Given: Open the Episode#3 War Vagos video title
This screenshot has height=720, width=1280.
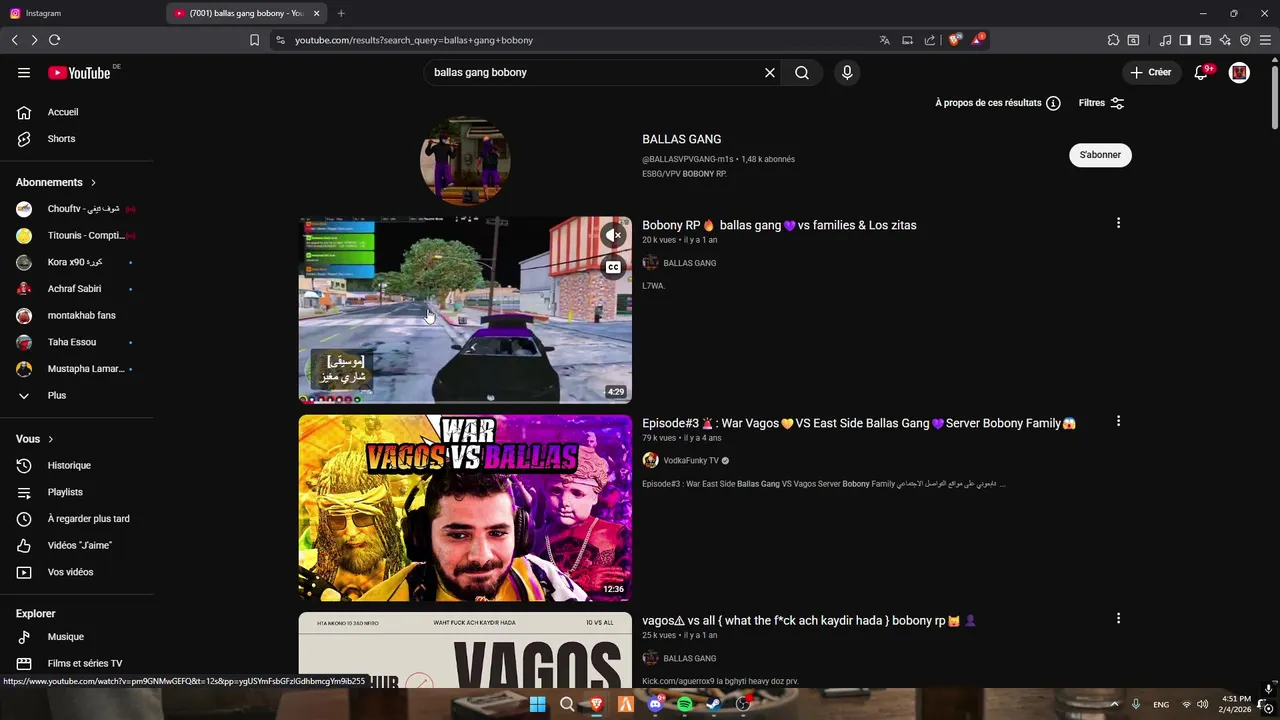Looking at the screenshot, I should pos(859,423).
